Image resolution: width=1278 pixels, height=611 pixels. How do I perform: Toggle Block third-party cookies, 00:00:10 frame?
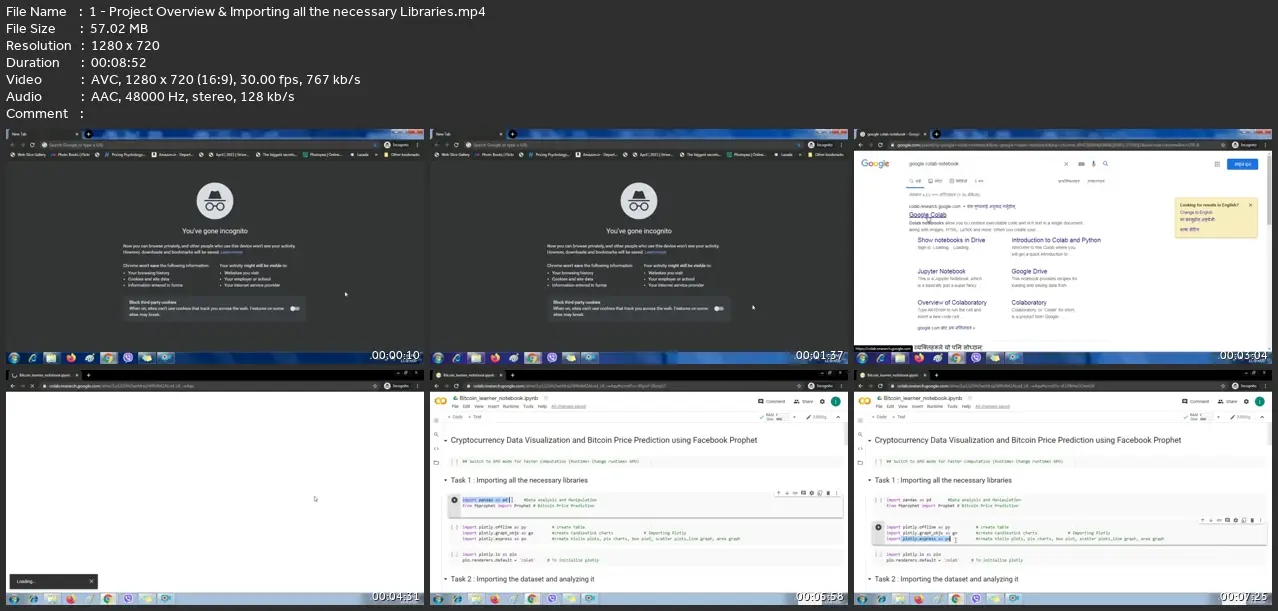coord(296,308)
